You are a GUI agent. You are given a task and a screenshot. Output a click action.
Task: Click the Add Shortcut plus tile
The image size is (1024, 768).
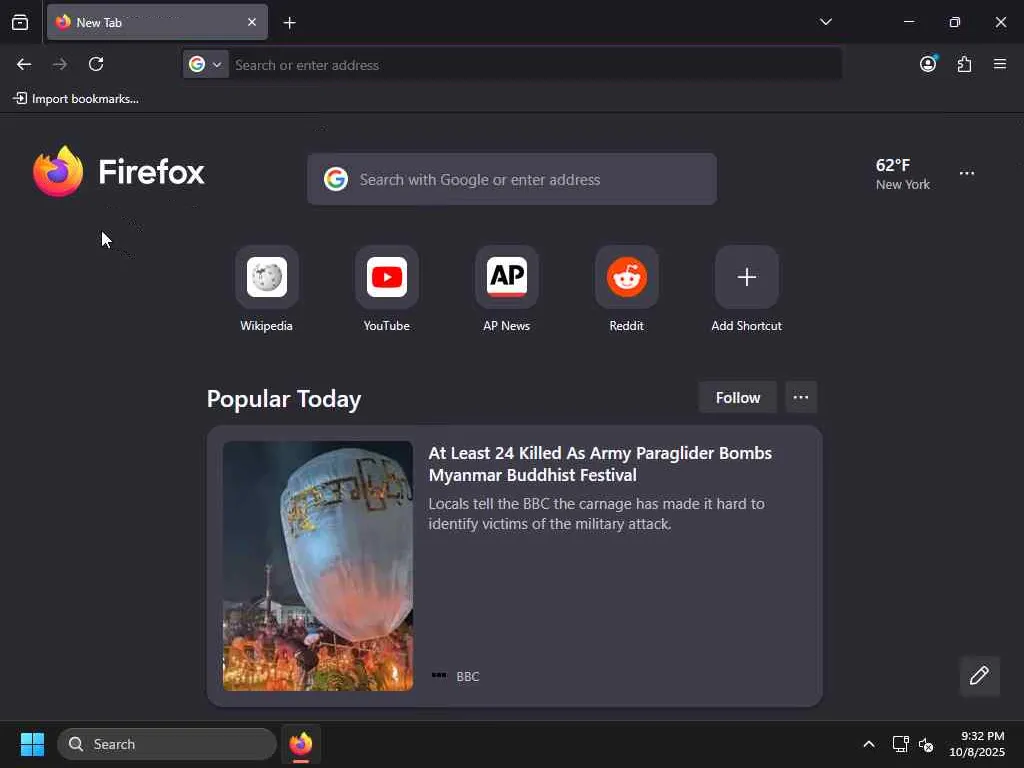746,277
